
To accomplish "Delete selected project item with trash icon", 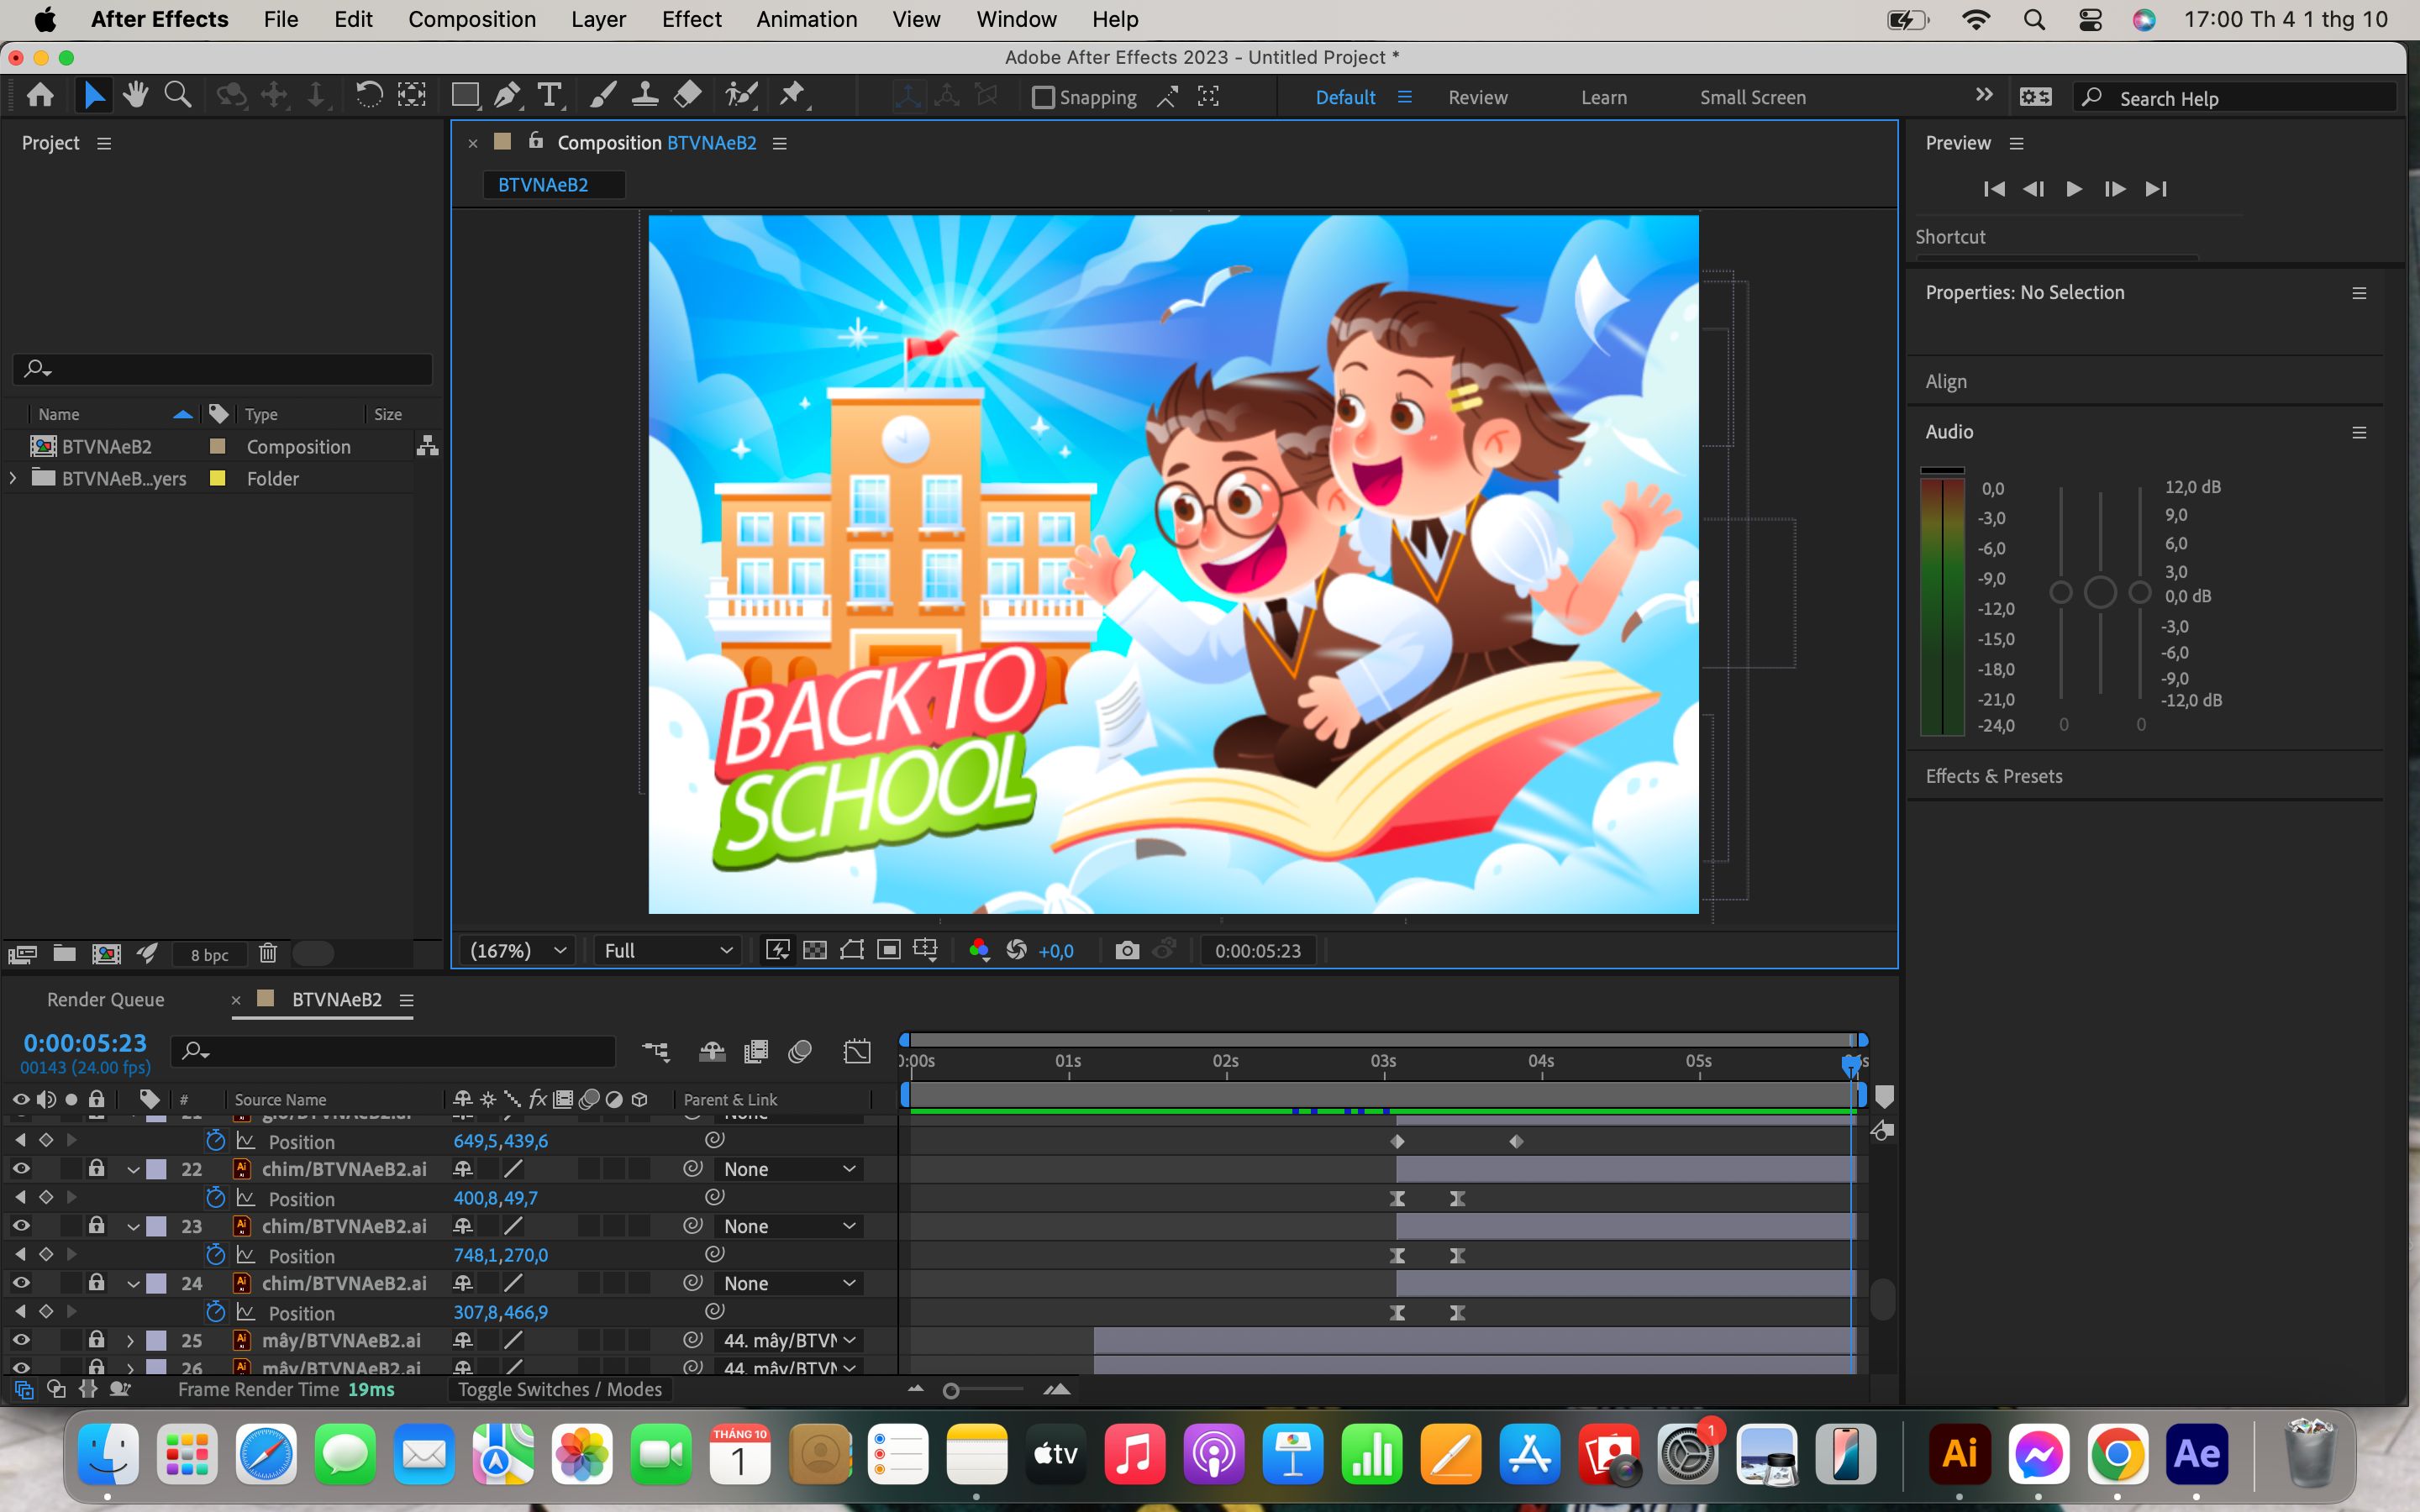I will click(x=267, y=954).
